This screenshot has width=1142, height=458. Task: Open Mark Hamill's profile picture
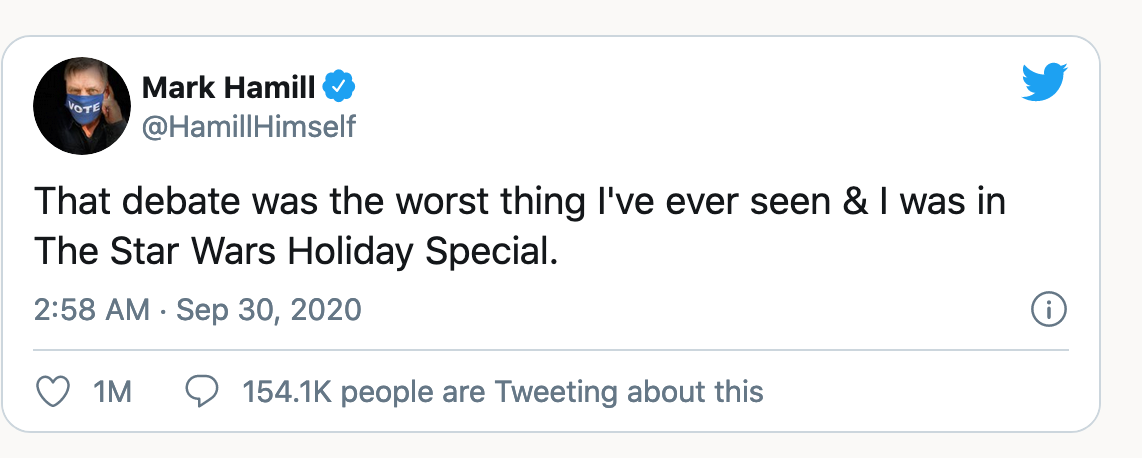pos(82,106)
